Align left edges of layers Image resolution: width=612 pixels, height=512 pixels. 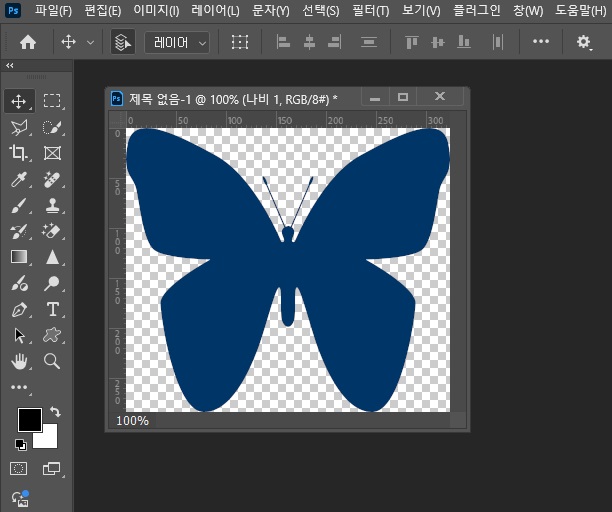tap(283, 42)
